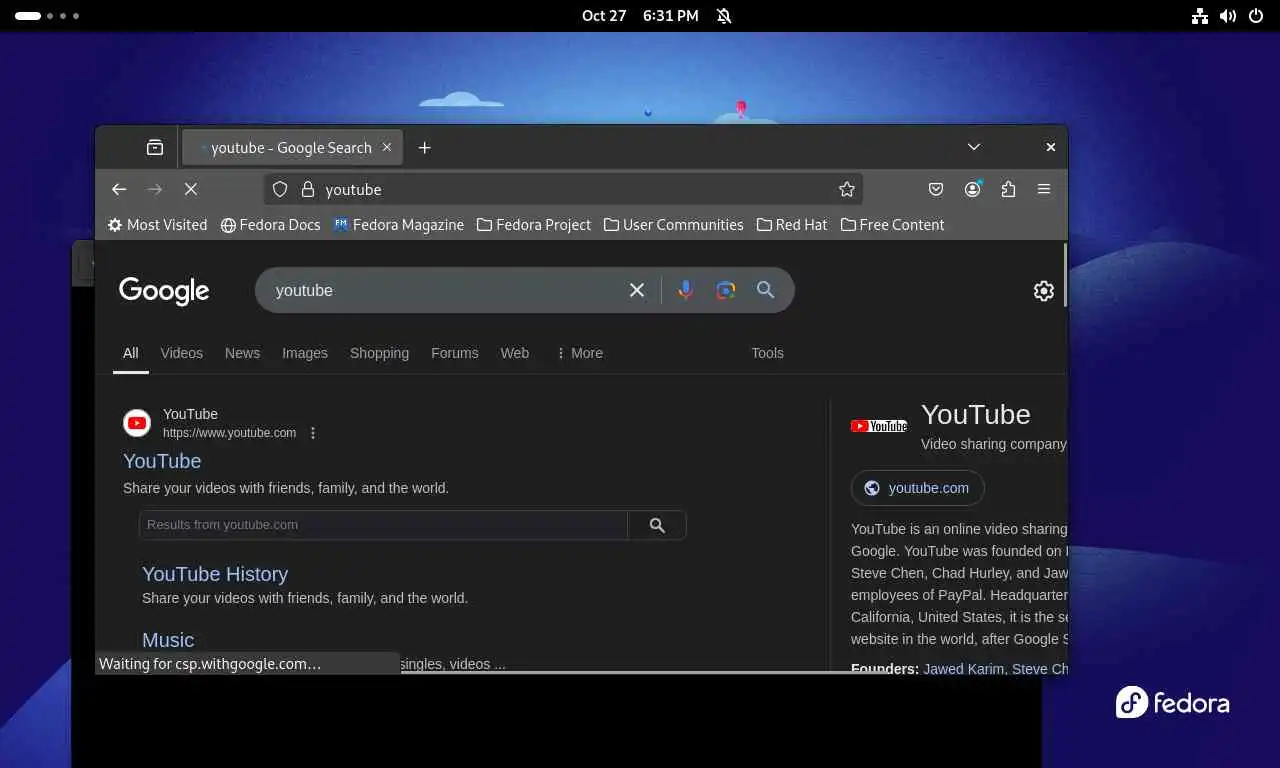
Task: Switch to the Web results tab
Action: click(x=515, y=353)
